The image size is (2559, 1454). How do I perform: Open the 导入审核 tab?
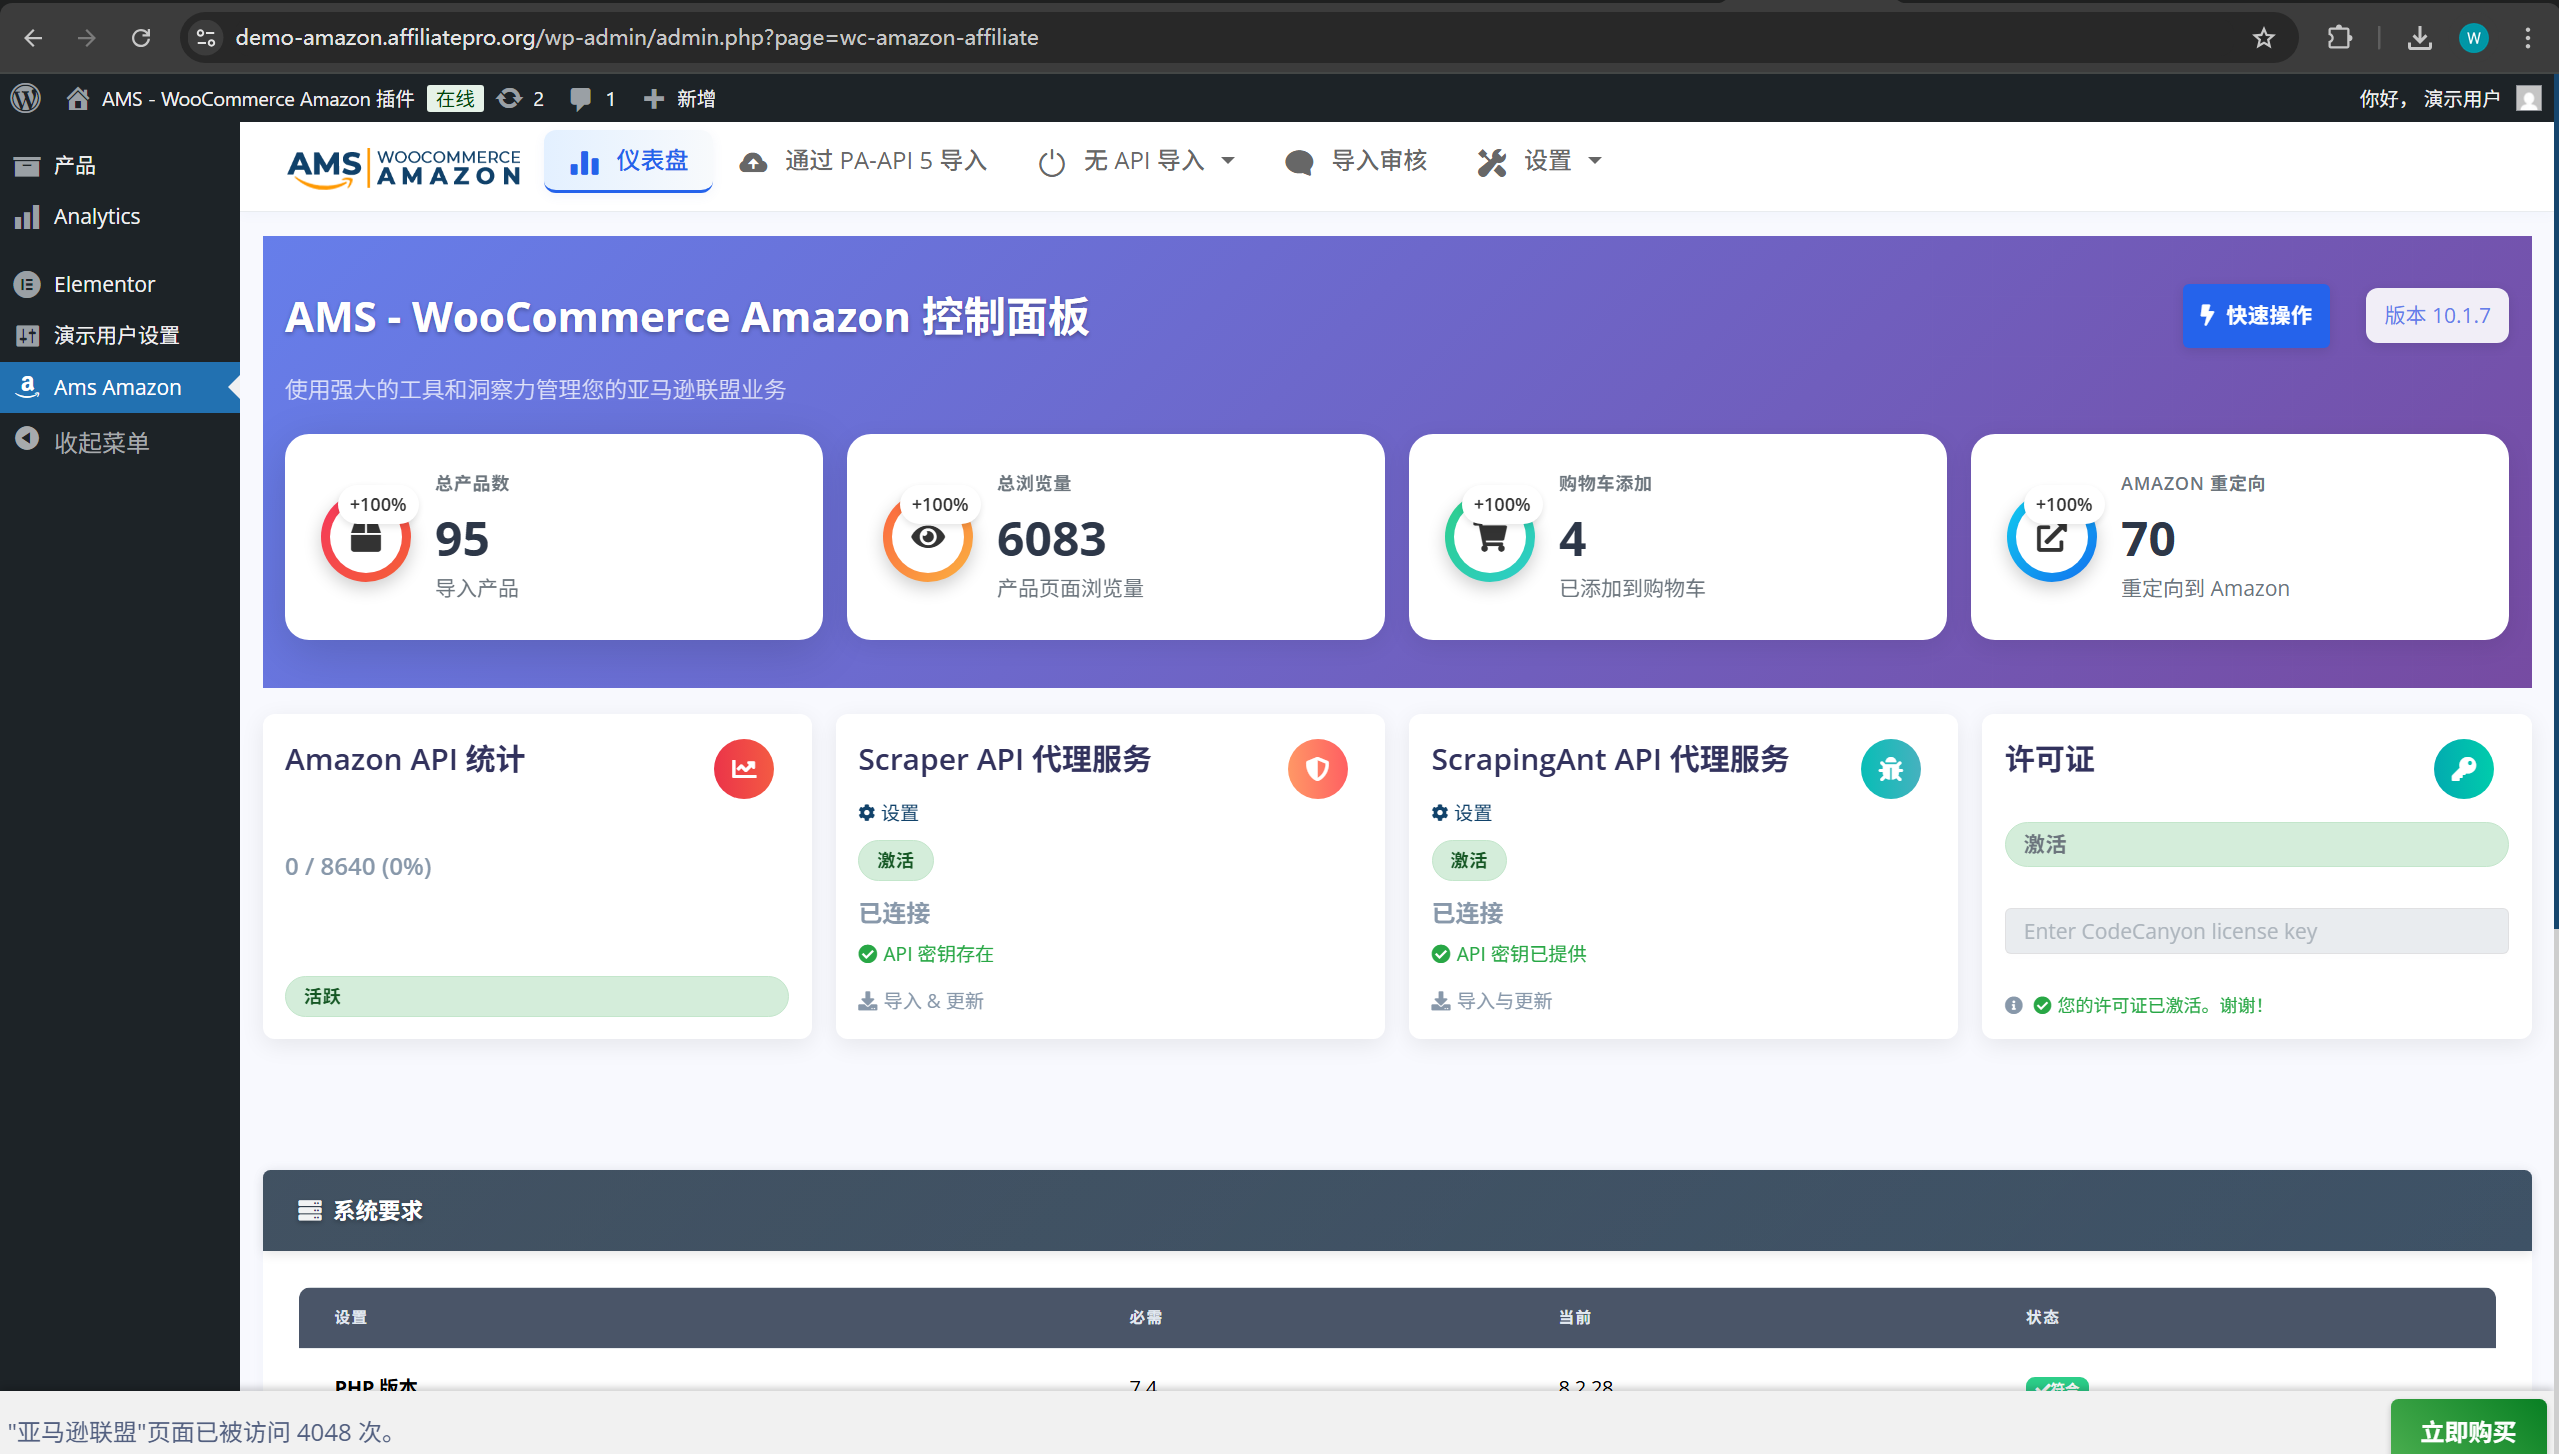1355,161
